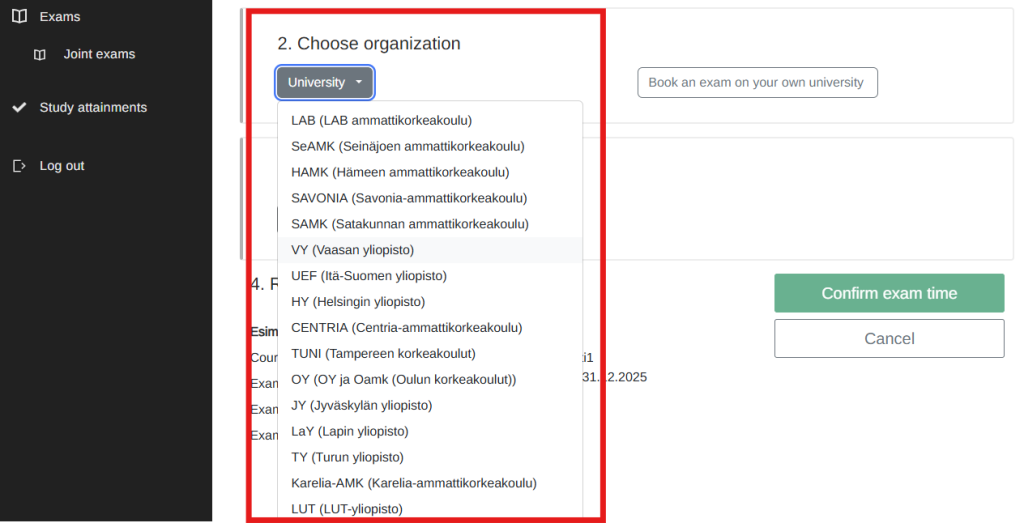Image resolution: width=1024 pixels, height=523 pixels.
Task: Open the University dropdown
Action: (x=325, y=83)
